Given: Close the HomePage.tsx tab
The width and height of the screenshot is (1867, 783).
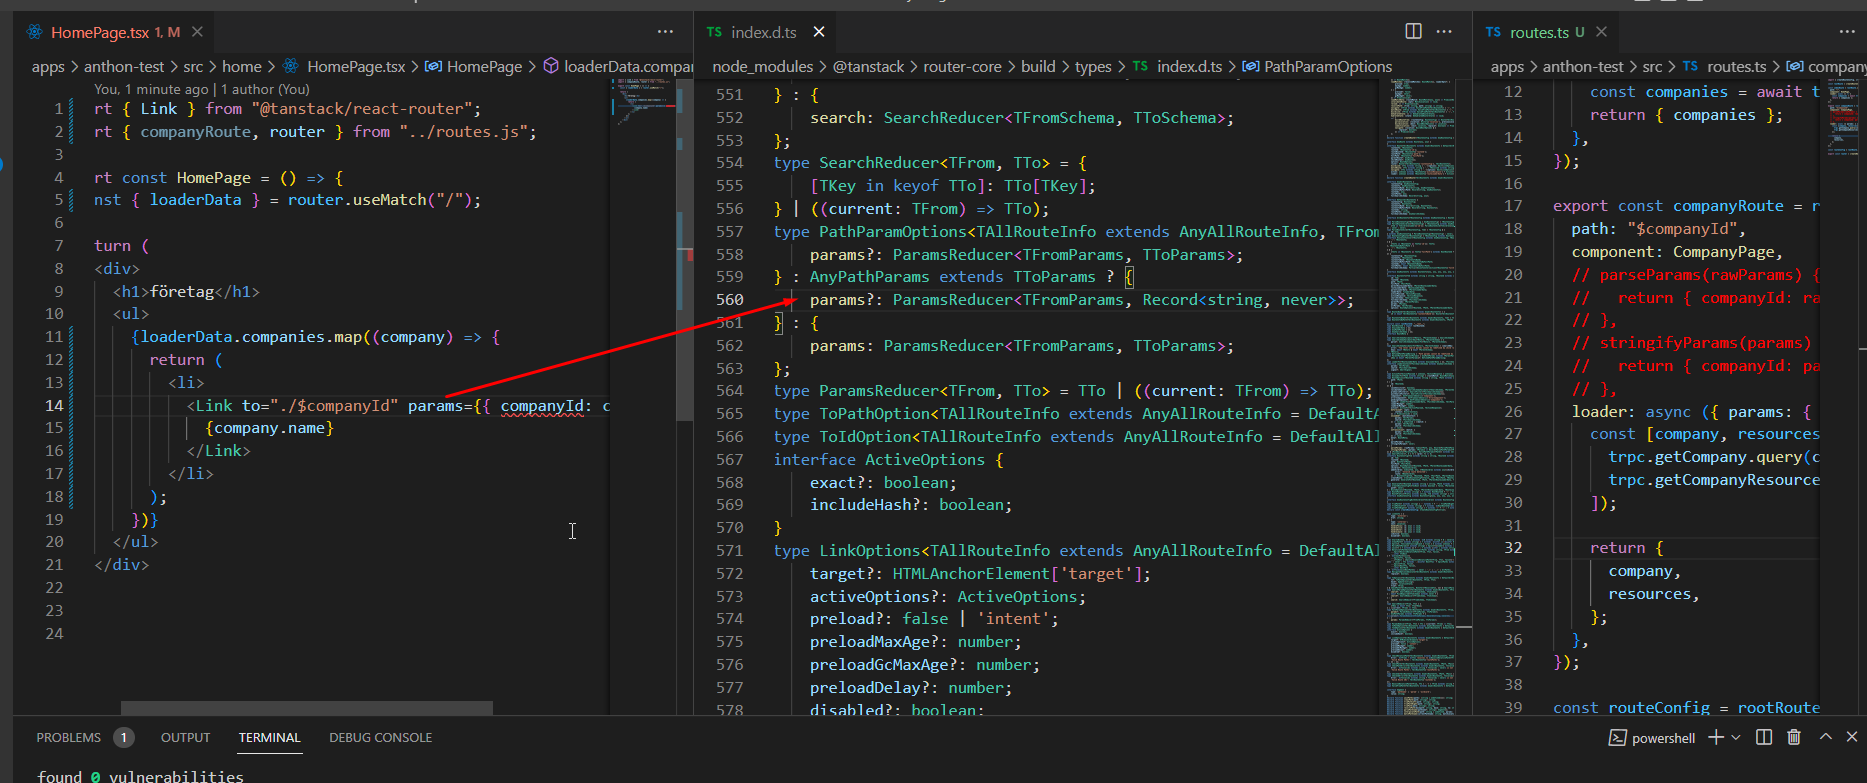Looking at the screenshot, I should click(x=197, y=32).
